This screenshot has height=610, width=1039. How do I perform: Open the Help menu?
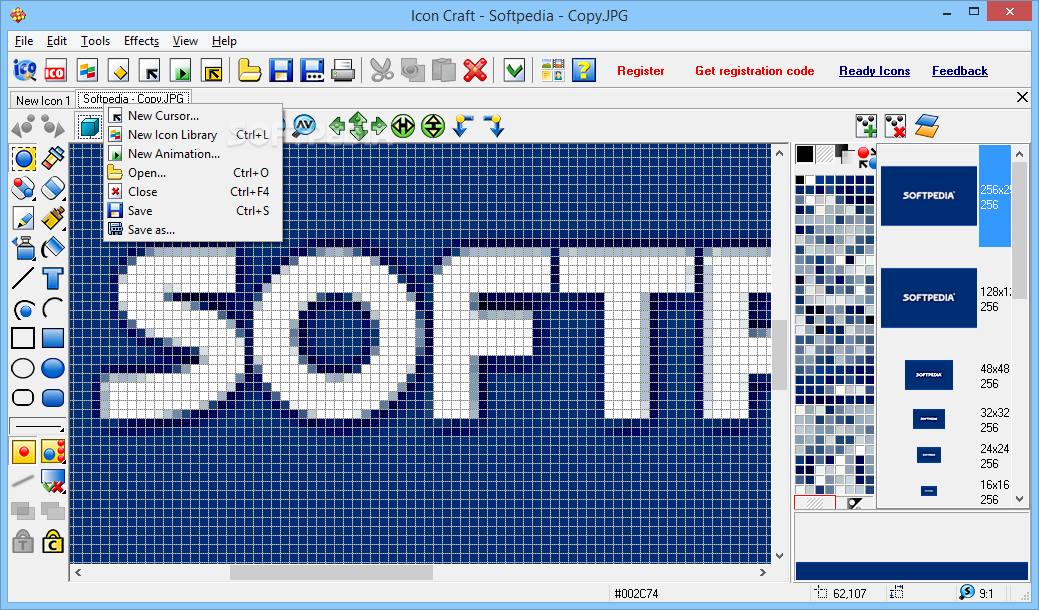pos(224,41)
